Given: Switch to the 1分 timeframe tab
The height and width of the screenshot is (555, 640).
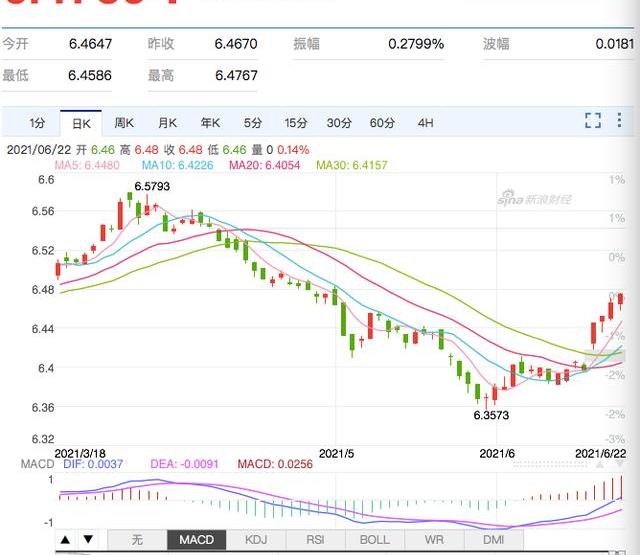Looking at the screenshot, I should coord(37,123).
